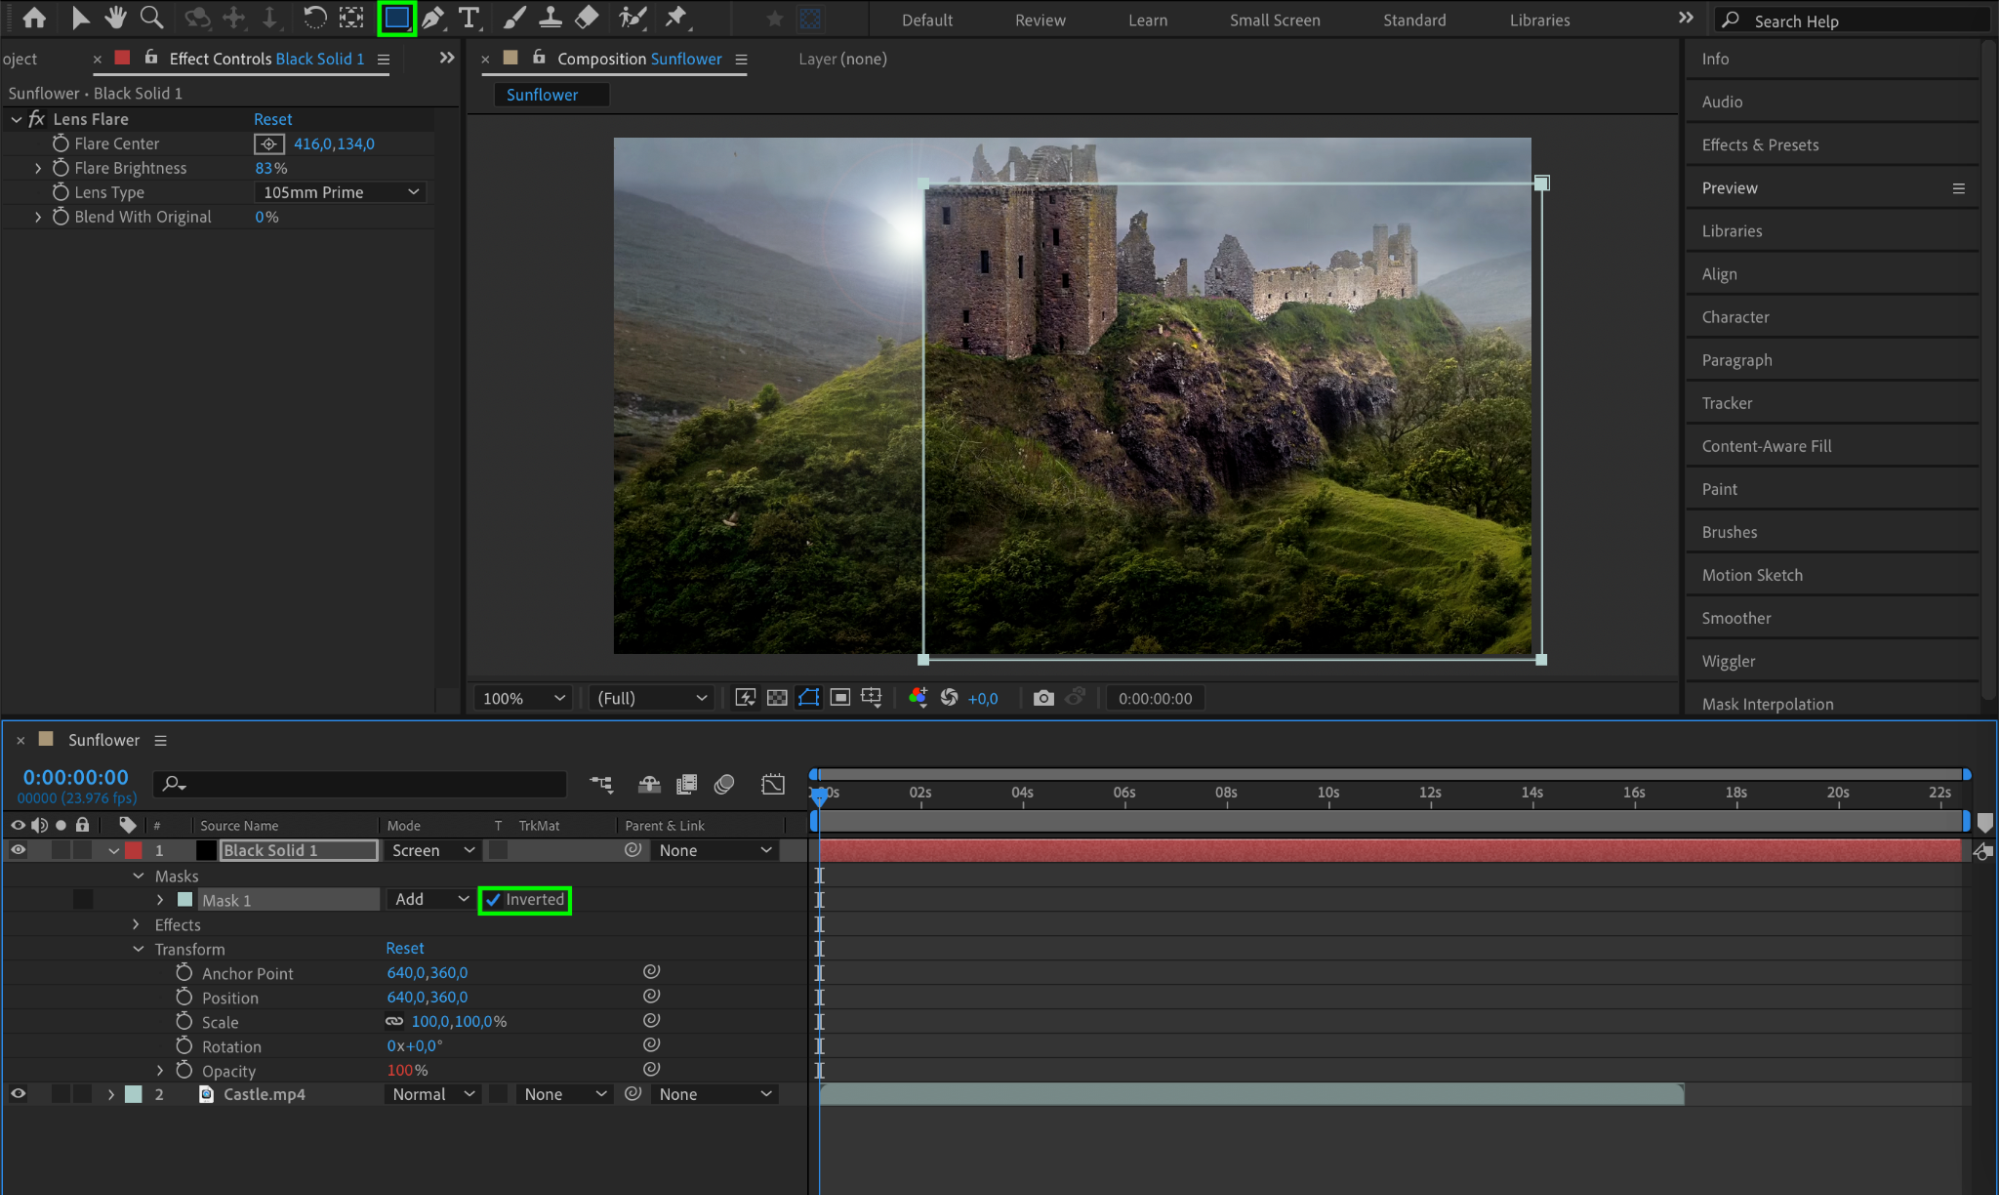Select the Eraser tool
Screen dimensions: 1999x1195
587,17
